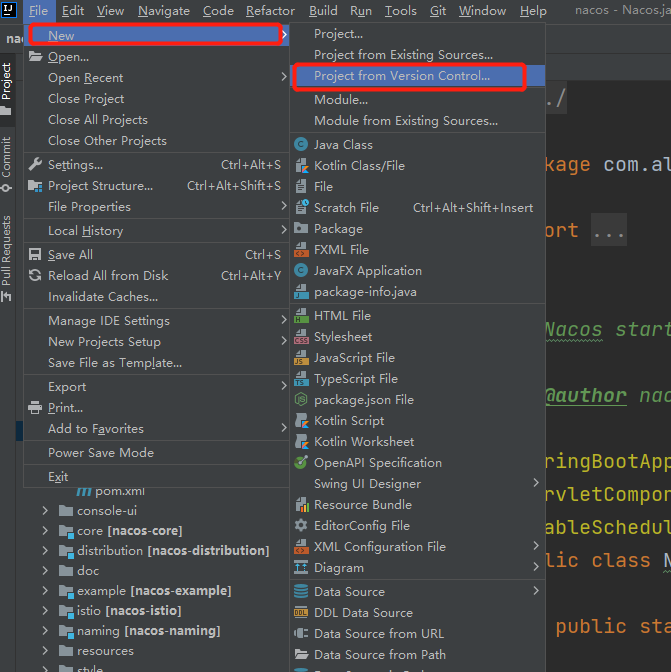Select Invalidate Caches menu entry
Viewport: 671px width, 672px height.
(156, 297)
